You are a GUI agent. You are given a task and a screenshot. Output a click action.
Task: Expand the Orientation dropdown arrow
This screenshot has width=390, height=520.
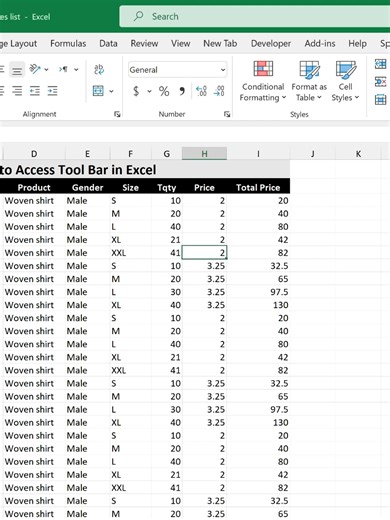46,70
